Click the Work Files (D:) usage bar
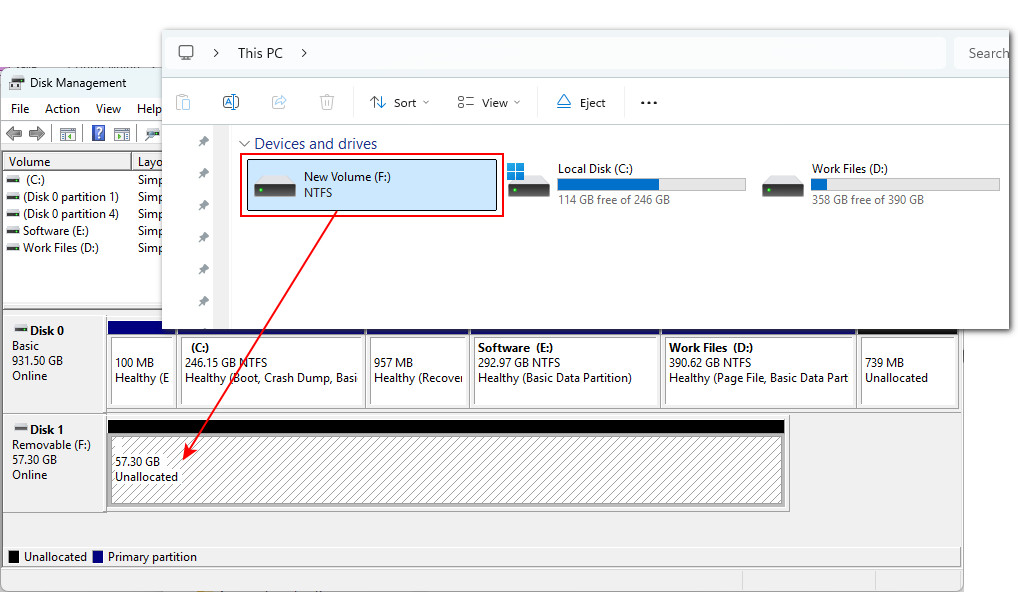1018x592 pixels. pos(905,184)
